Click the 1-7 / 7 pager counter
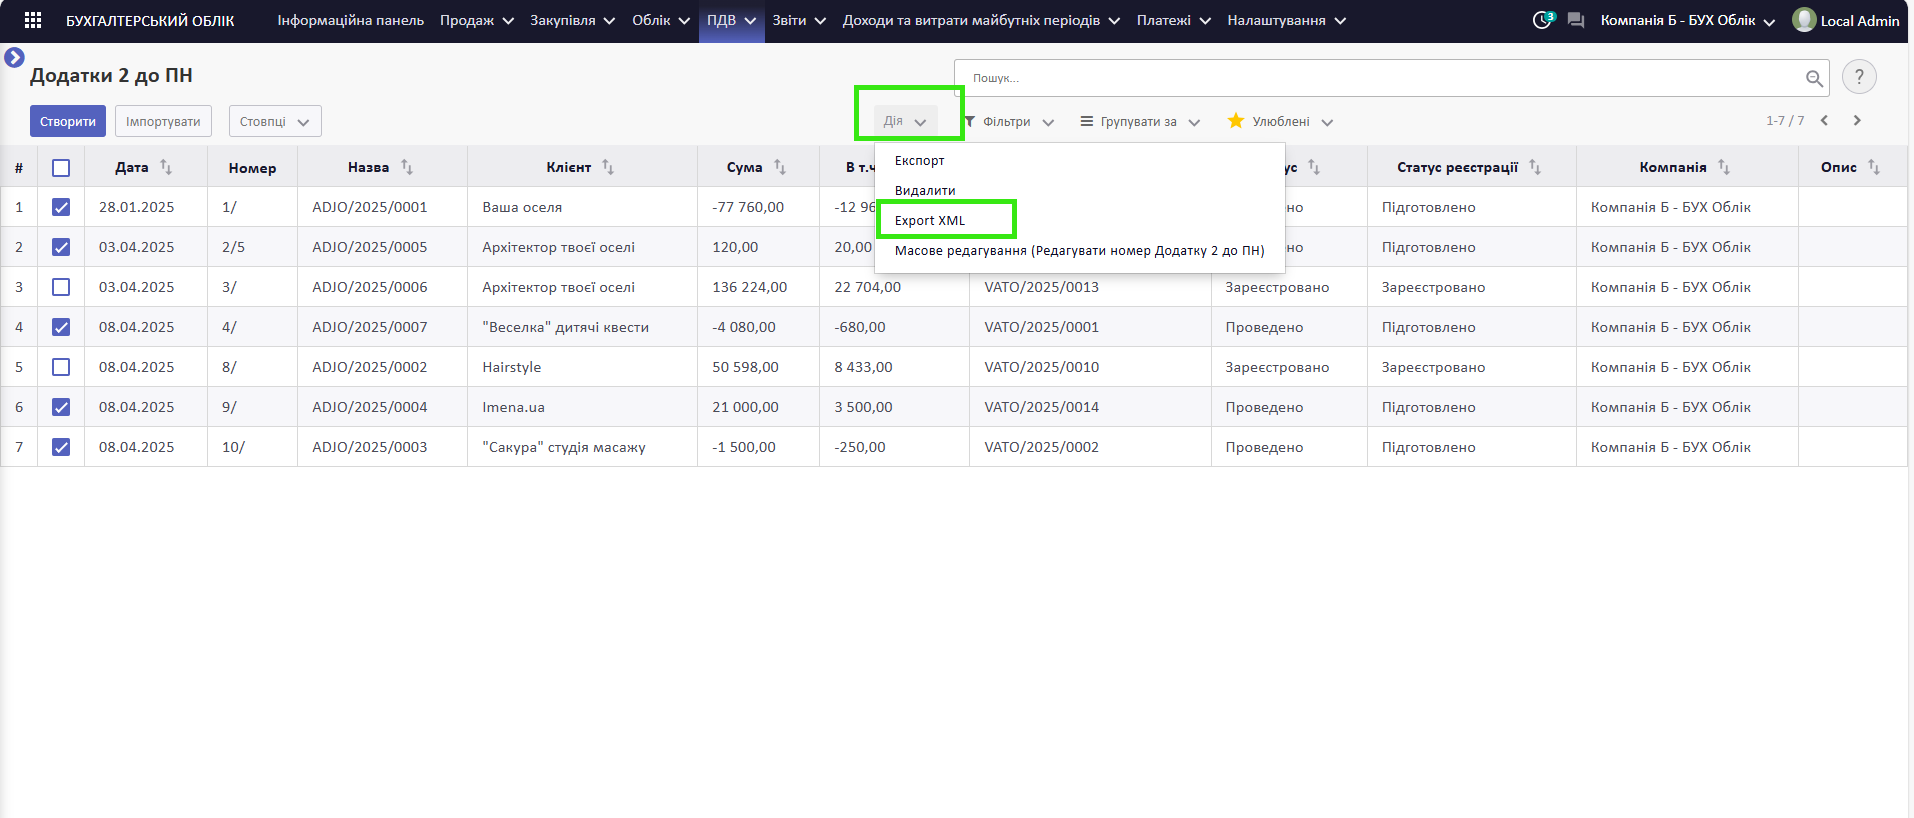Image resolution: width=1914 pixels, height=818 pixels. click(1785, 121)
